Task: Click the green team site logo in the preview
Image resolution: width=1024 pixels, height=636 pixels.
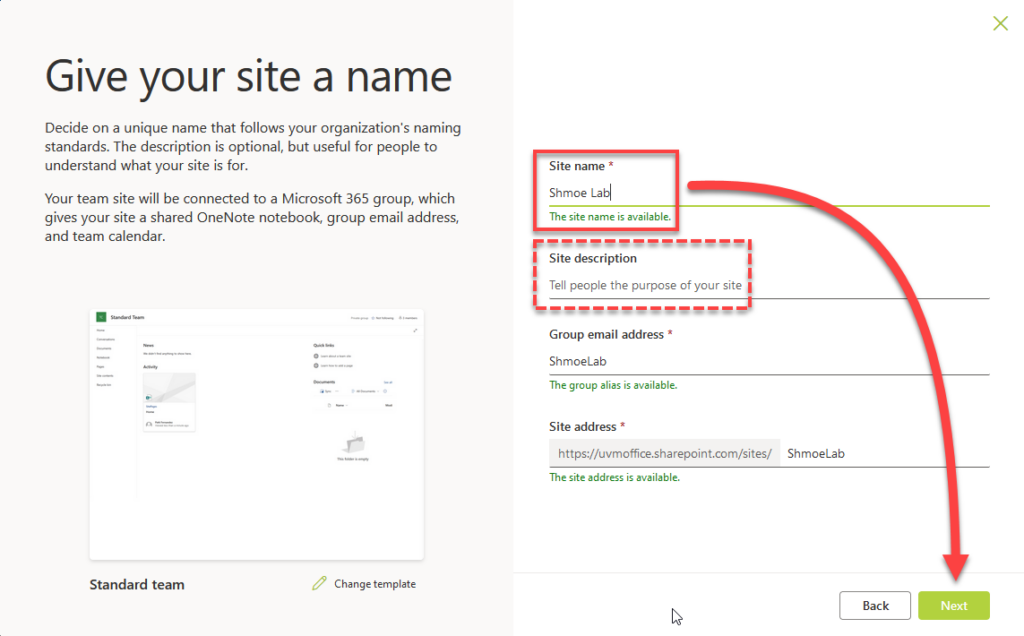Action: 99,316
